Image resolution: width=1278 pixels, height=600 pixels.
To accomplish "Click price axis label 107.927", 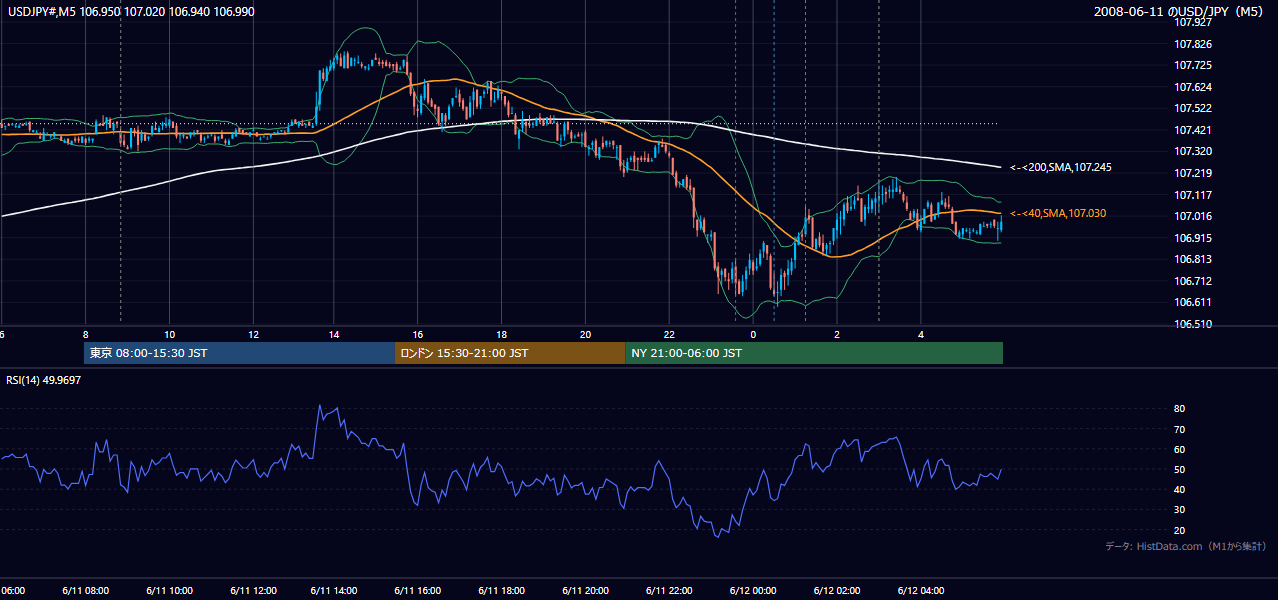I will tap(1194, 22).
